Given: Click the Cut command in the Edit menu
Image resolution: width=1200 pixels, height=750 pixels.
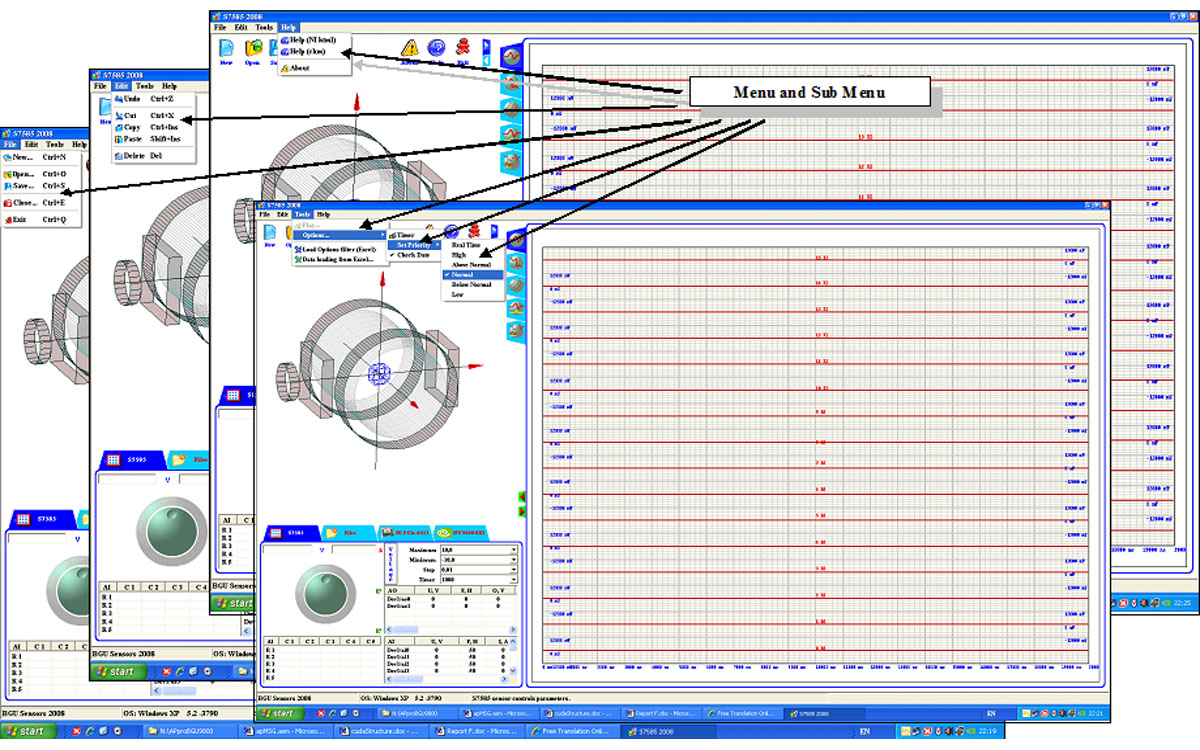Looking at the screenshot, I should pos(130,115).
